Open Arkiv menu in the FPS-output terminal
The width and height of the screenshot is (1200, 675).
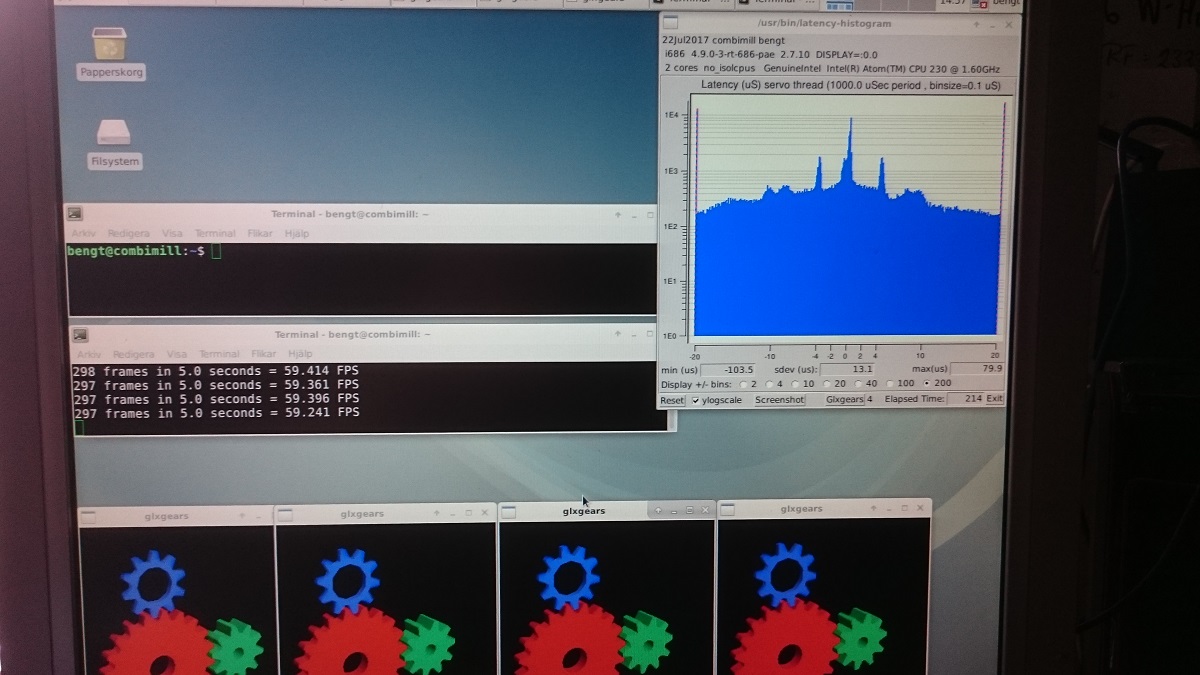(89, 354)
